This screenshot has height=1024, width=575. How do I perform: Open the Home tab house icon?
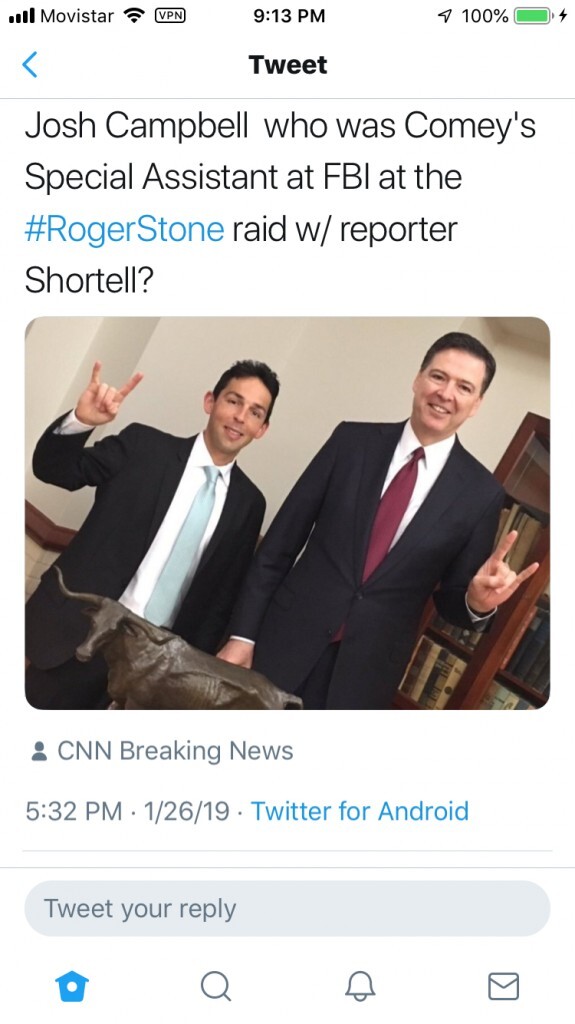[x=72, y=985]
